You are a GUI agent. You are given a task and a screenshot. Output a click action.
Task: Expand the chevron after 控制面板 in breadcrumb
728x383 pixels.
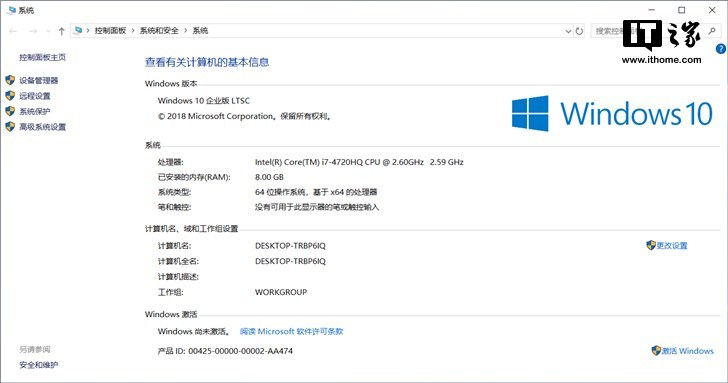point(133,31)
